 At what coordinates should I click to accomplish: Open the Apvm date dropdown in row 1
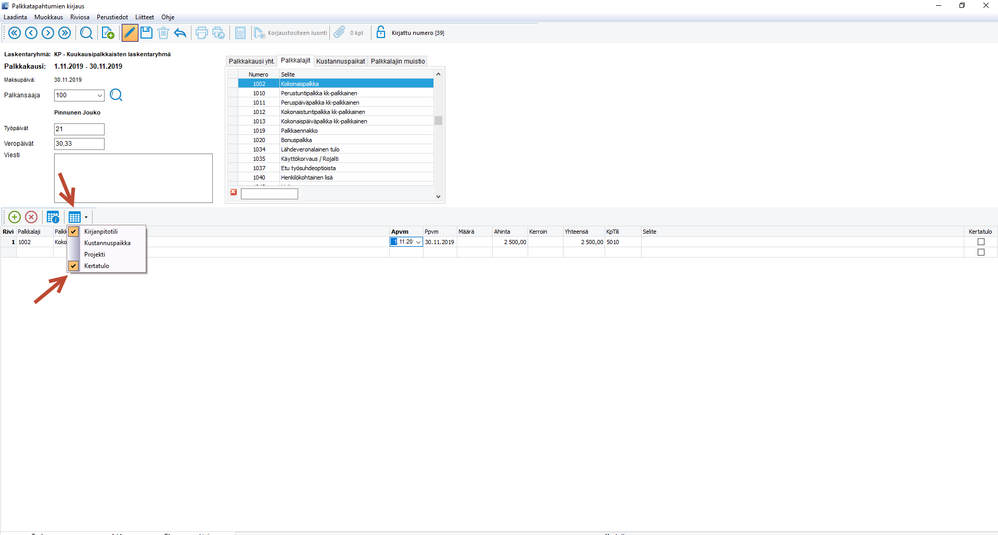coord(418,242)
